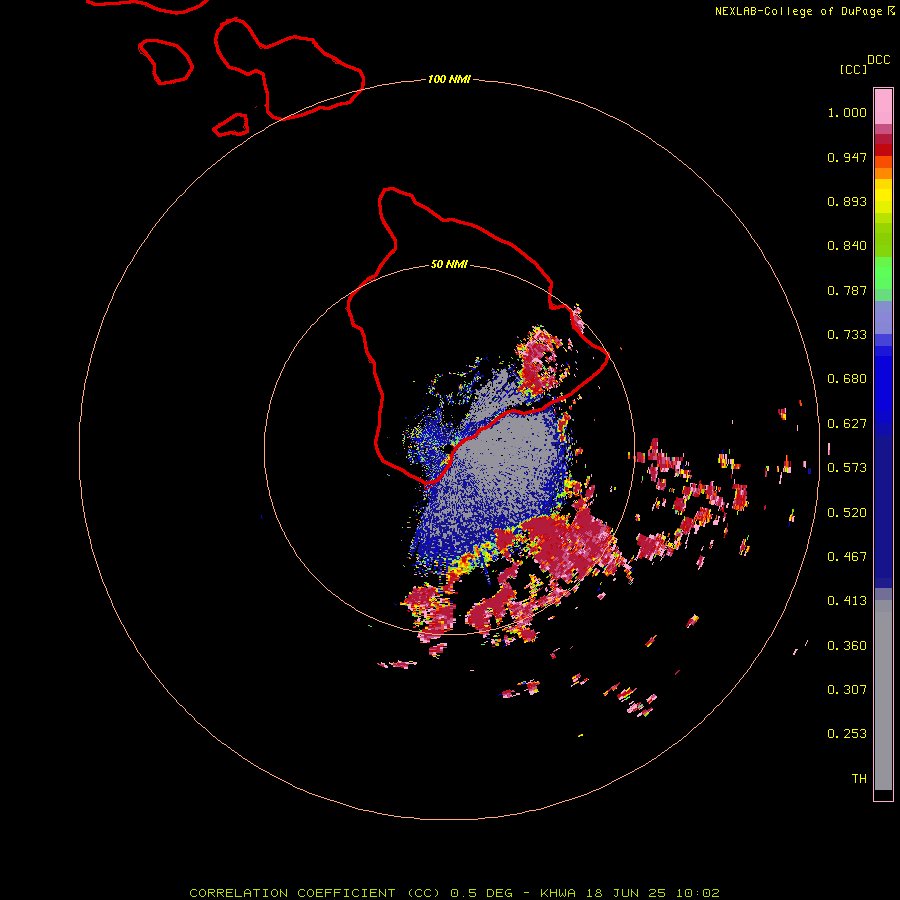This screenshot has width=900, height=900.
Task: Click the Correlation Coefficient product title at bottom
Action: click(x=454, y=893)
